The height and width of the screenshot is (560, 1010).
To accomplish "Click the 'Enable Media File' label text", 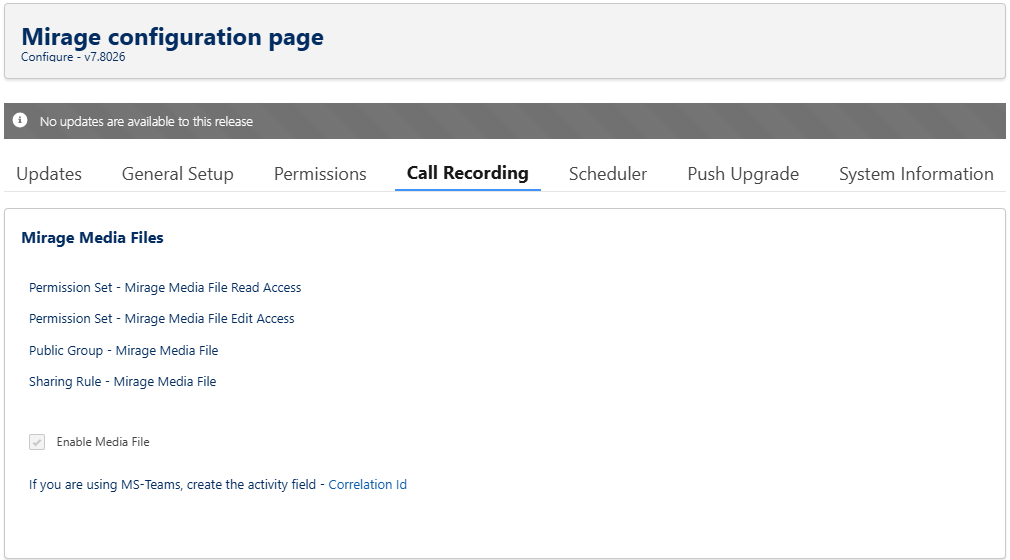I will pos(103,442).
